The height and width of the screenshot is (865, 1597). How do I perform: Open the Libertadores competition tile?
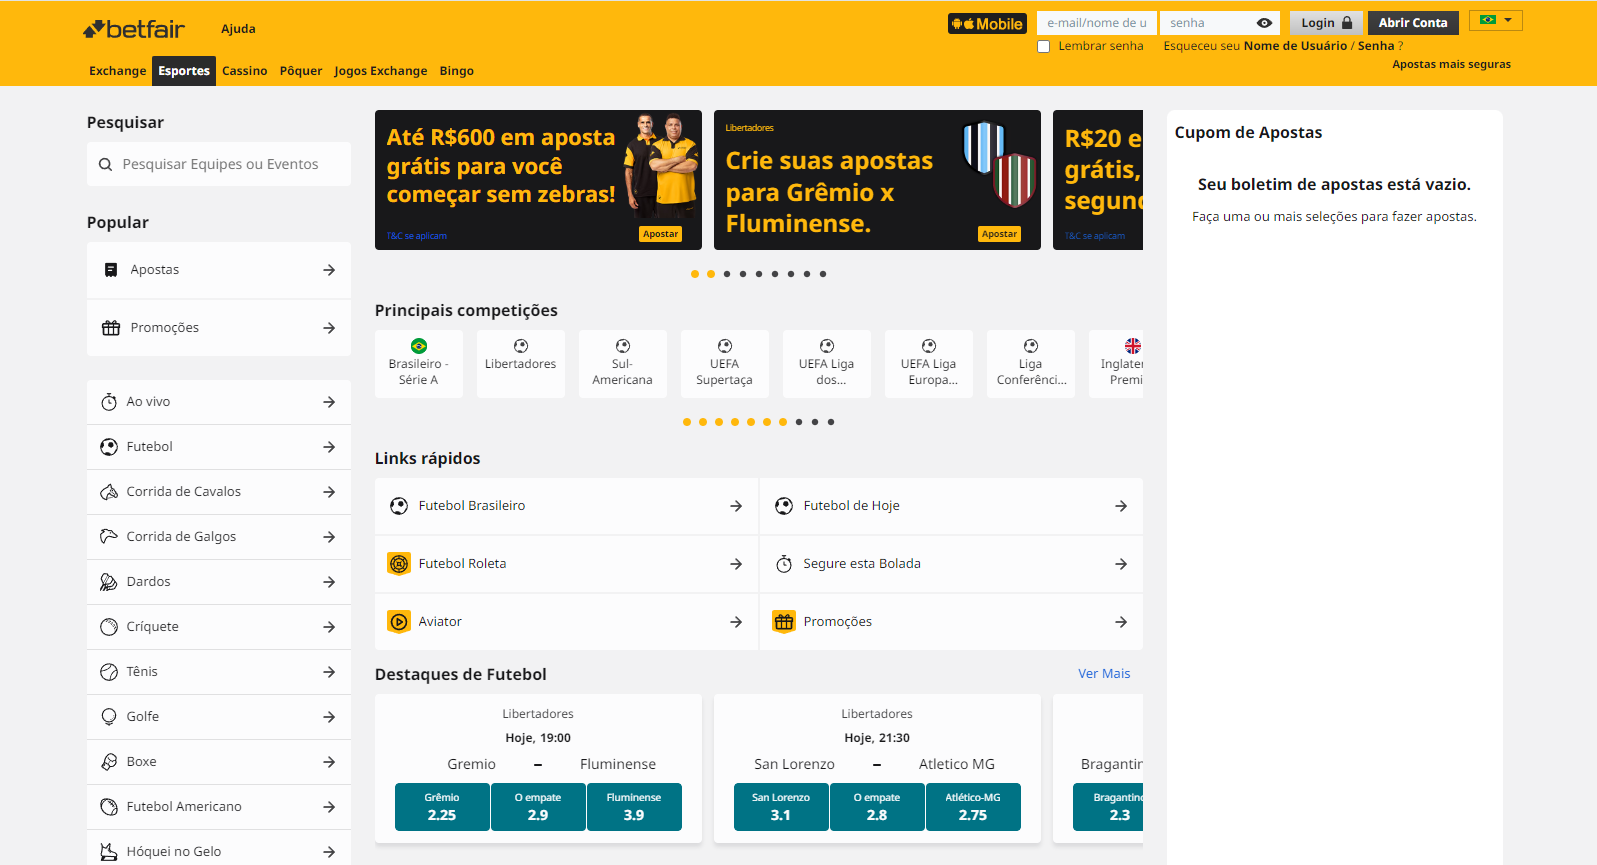pyautogui.click(x=521, y=364)
